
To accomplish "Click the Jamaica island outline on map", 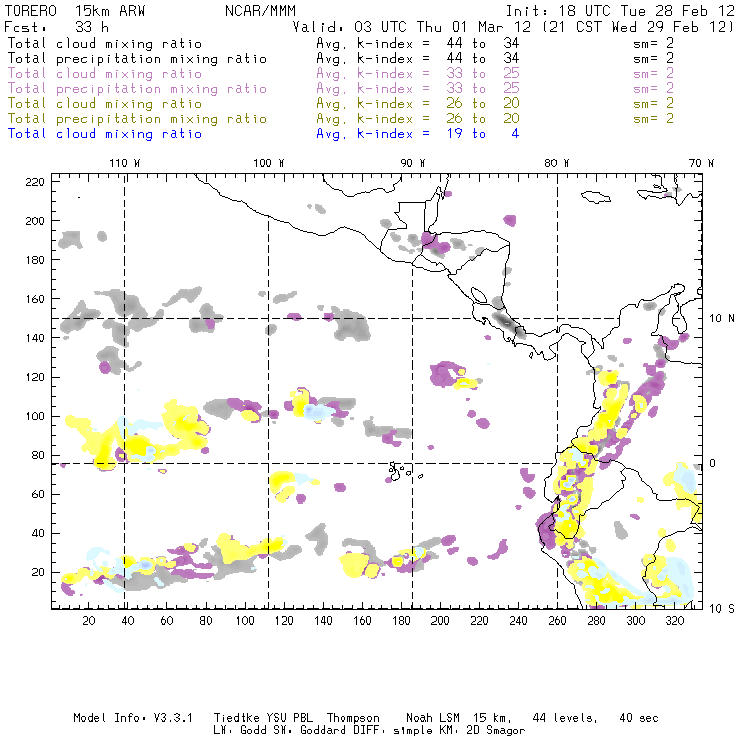I will pos(596,196).
